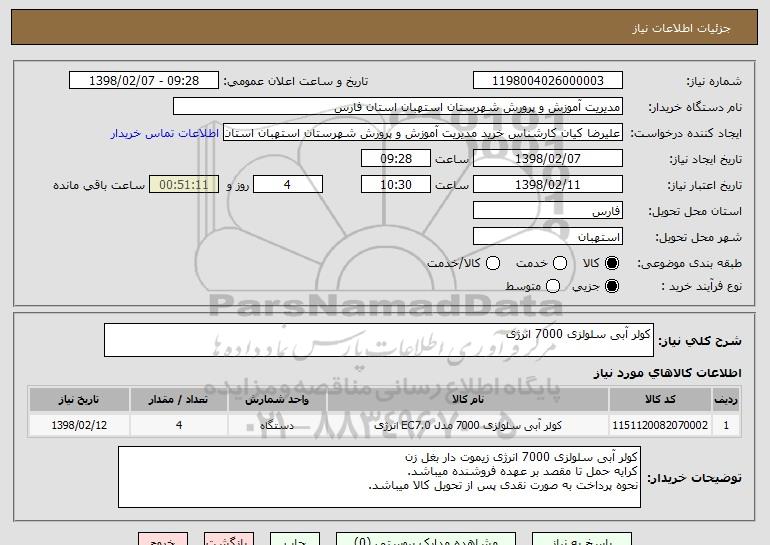Screen dimensions: 770x545
Task: Click مشاهده مدارک پیوستی (0) button
Action: pos(426,539)
